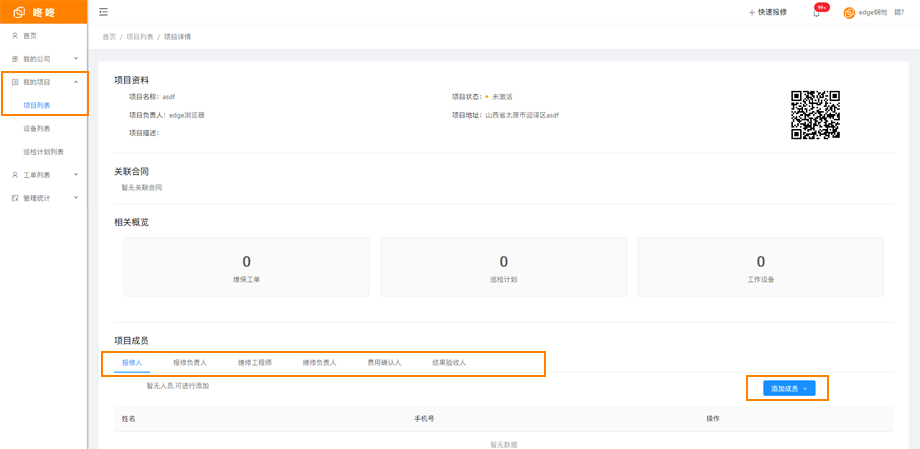Click the 工单列表 sidebar icon
The image size is (920, 449).
pyautogui.click(x=14, y=175)
